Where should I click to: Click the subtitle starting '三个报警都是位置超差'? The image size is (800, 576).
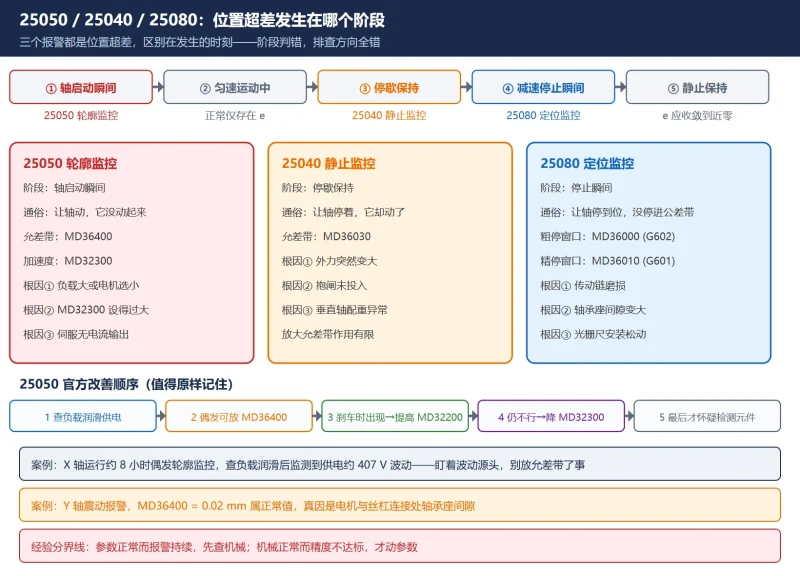[x=200, y=42]
